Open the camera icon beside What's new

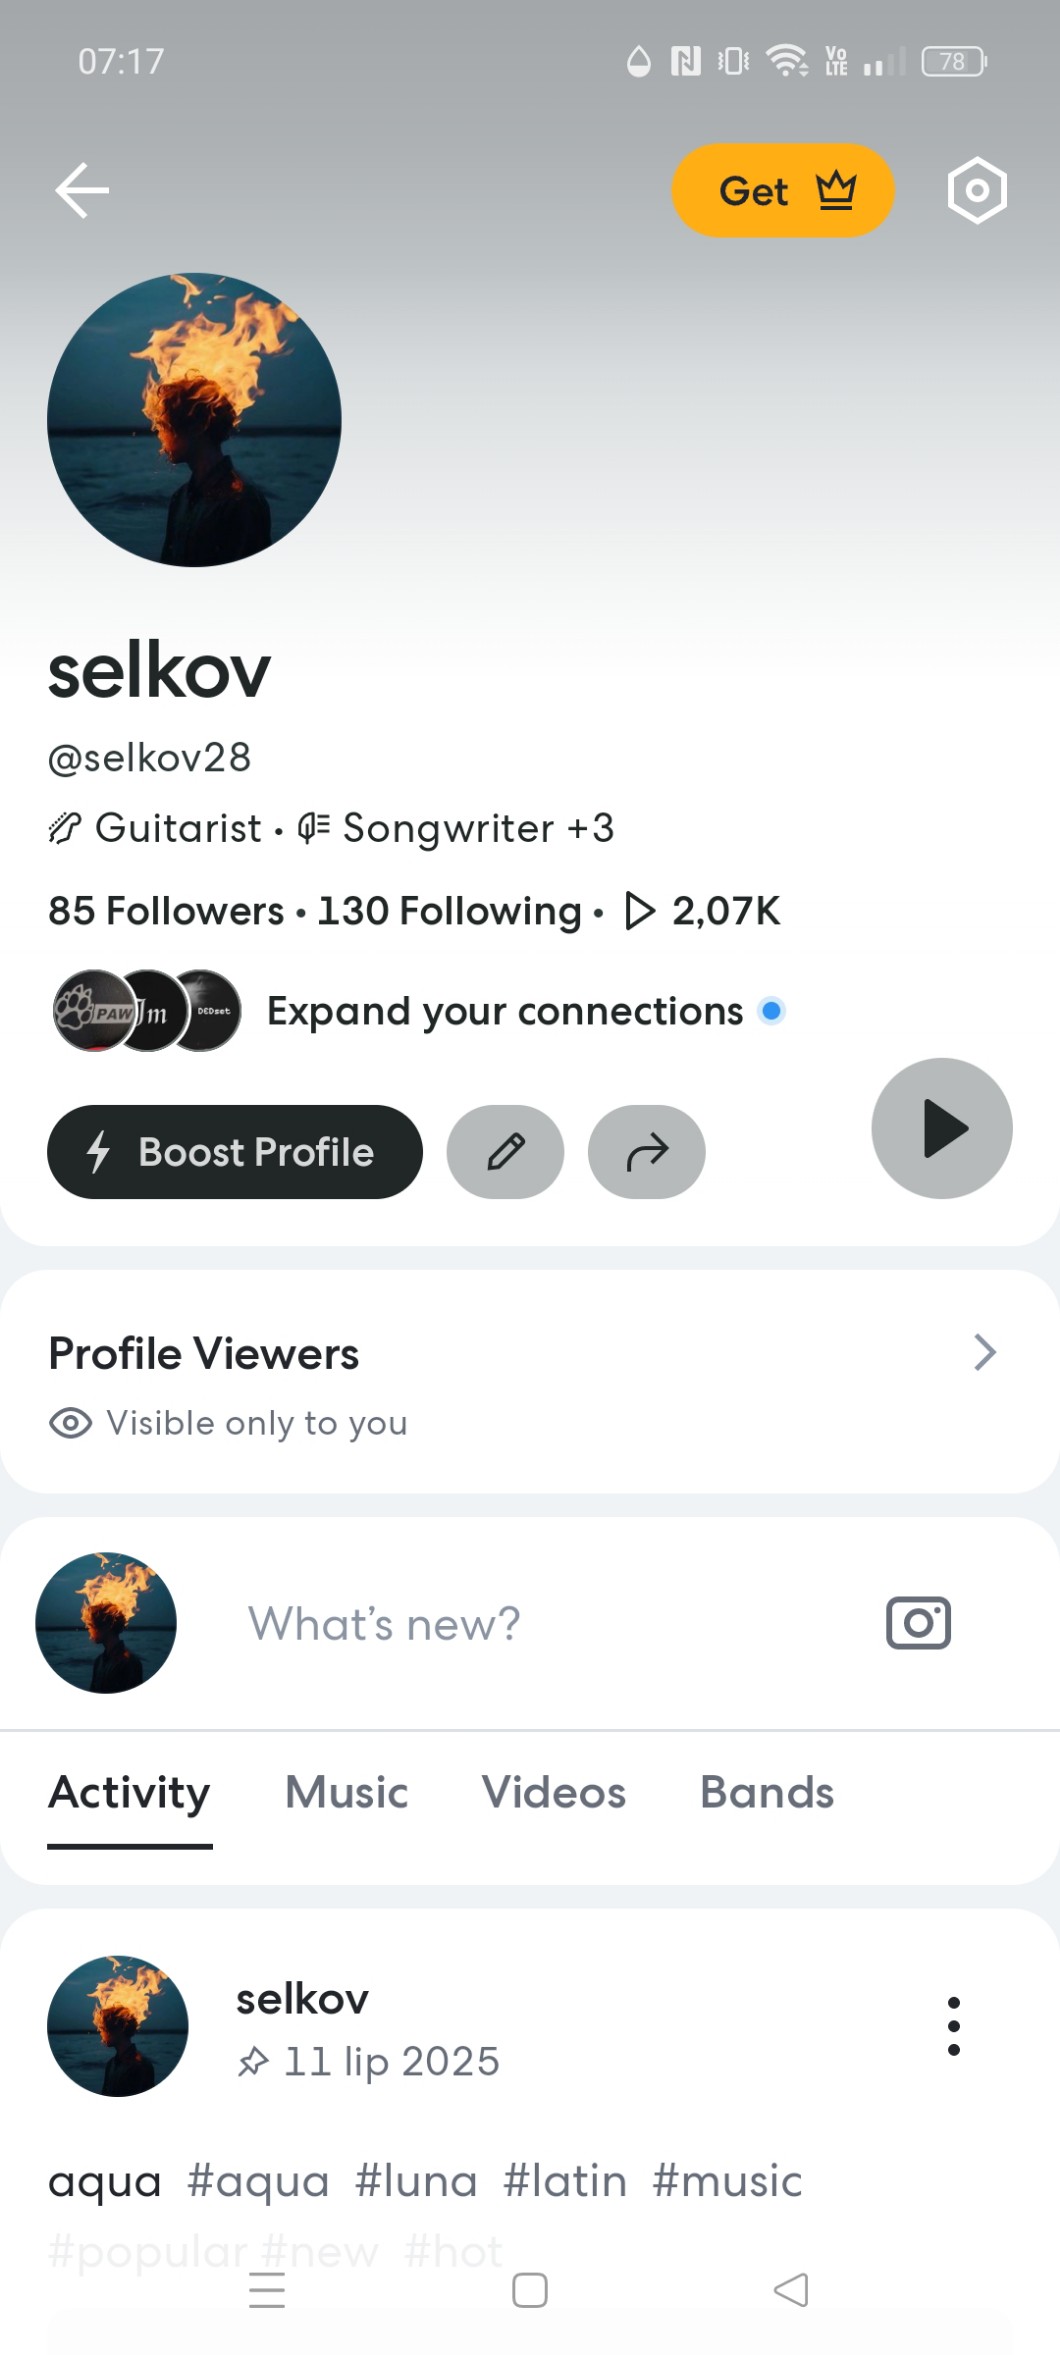(x=918, y=1622)
